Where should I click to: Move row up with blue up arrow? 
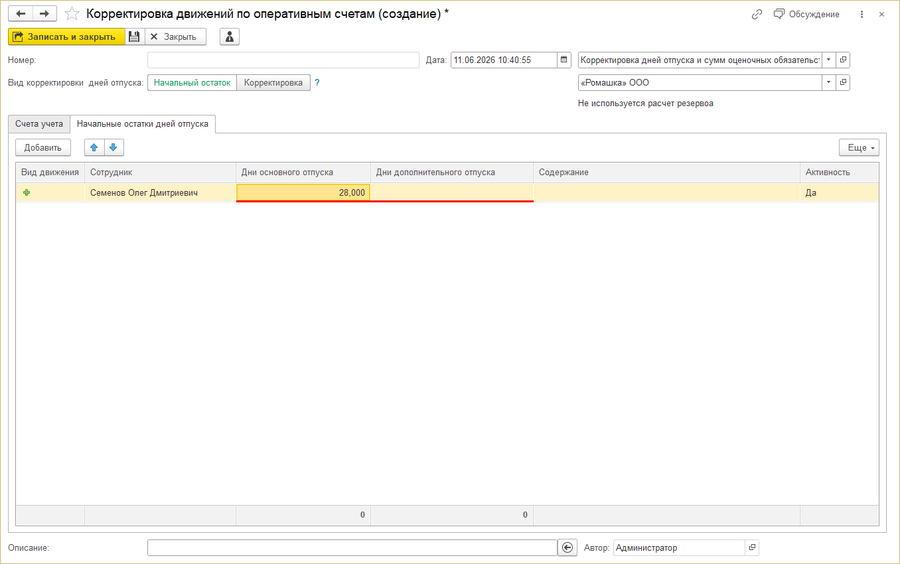(94, 147)
